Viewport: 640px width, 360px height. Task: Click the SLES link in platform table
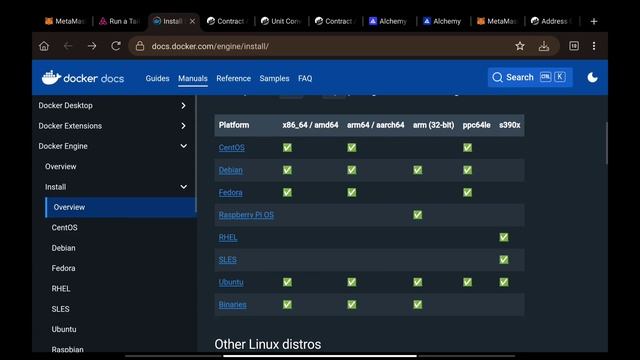click(227, 260)
